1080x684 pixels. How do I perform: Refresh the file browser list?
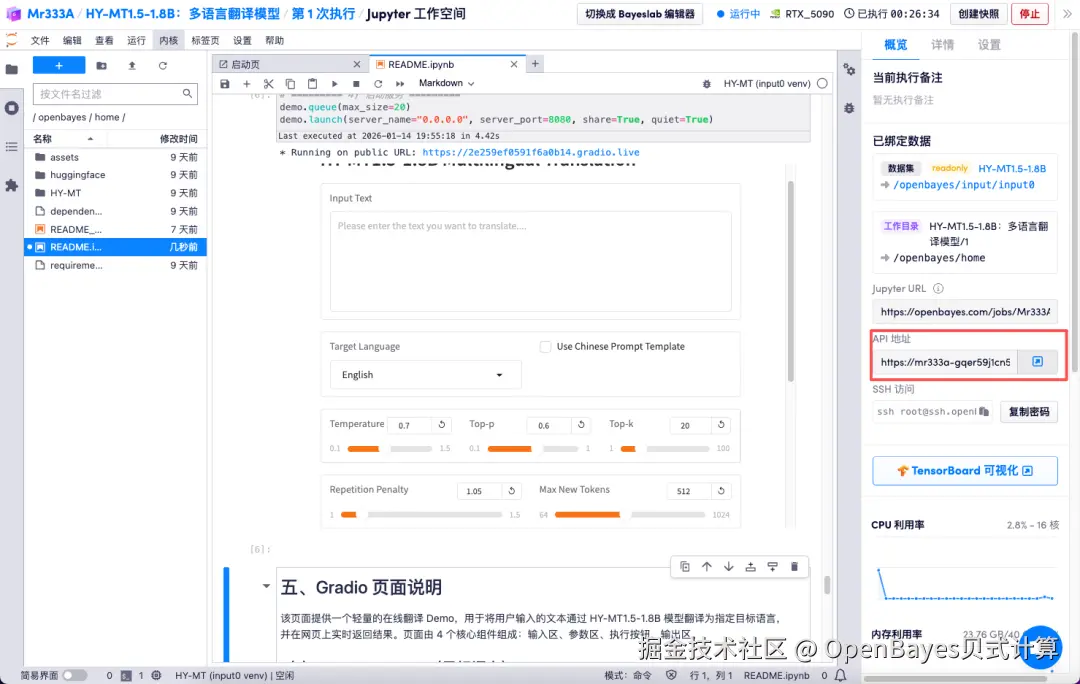pyautogui.click(x=163, y=65)
